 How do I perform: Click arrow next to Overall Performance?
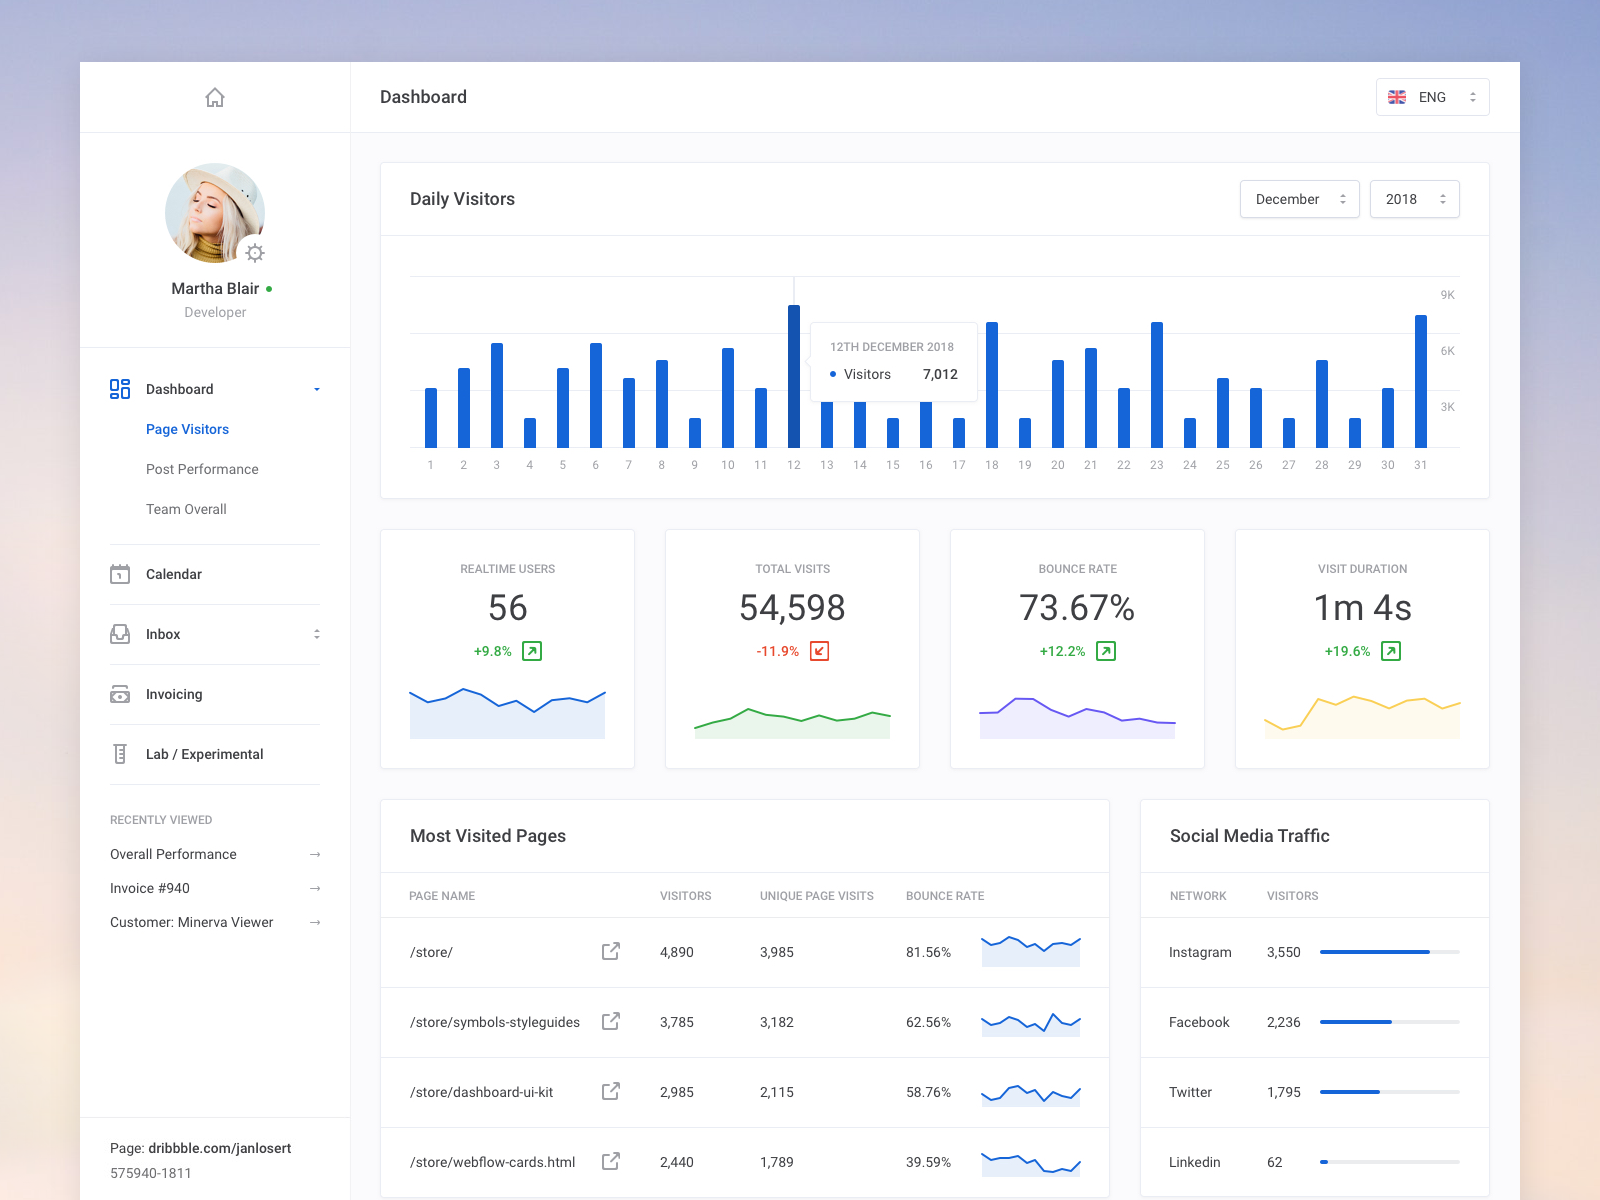coord(315,854)
